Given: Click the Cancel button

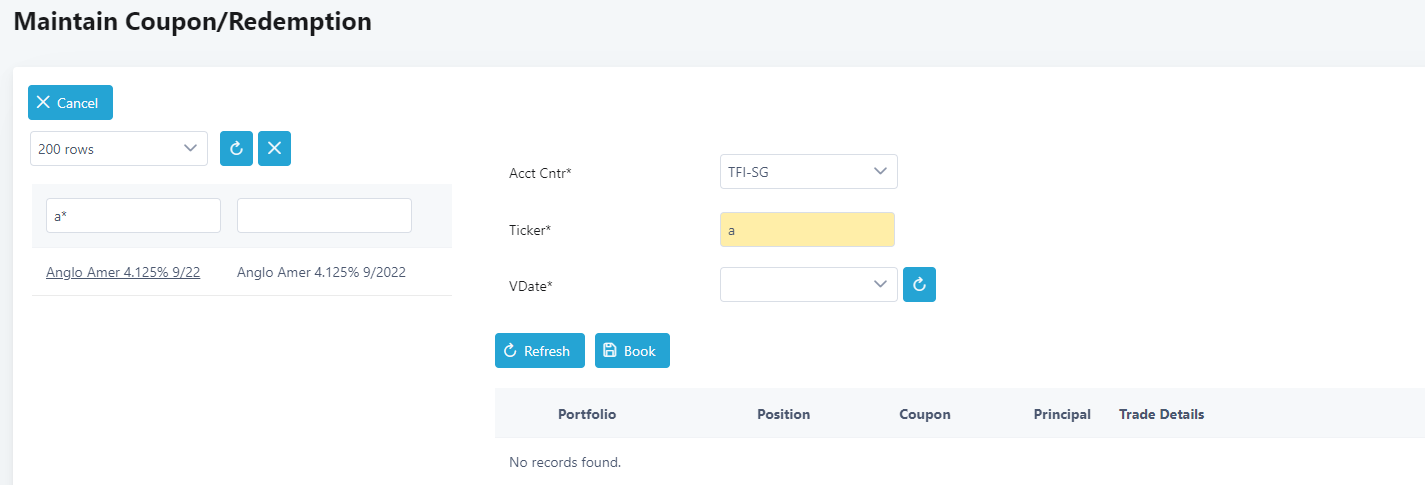Looking at the screenshot, I should (70, 103).
